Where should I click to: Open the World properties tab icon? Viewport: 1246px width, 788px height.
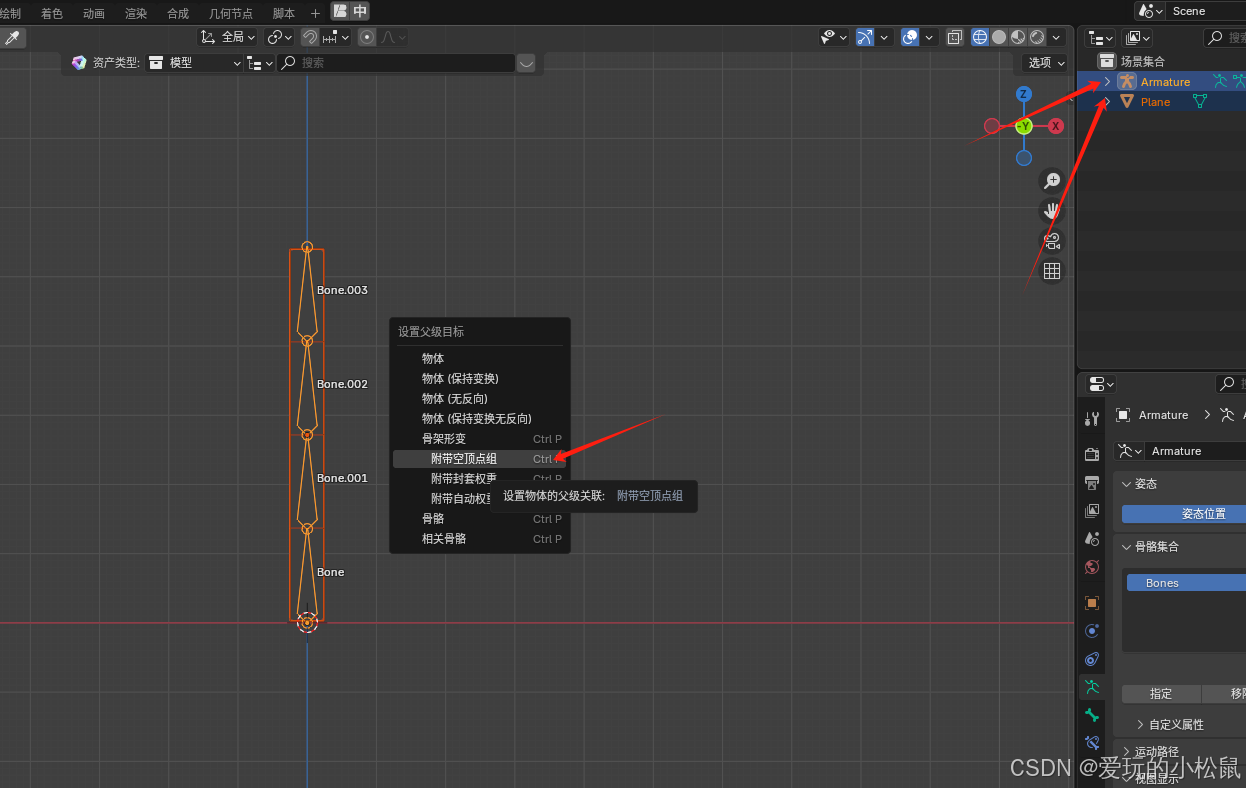click(x=1092, y=567)
